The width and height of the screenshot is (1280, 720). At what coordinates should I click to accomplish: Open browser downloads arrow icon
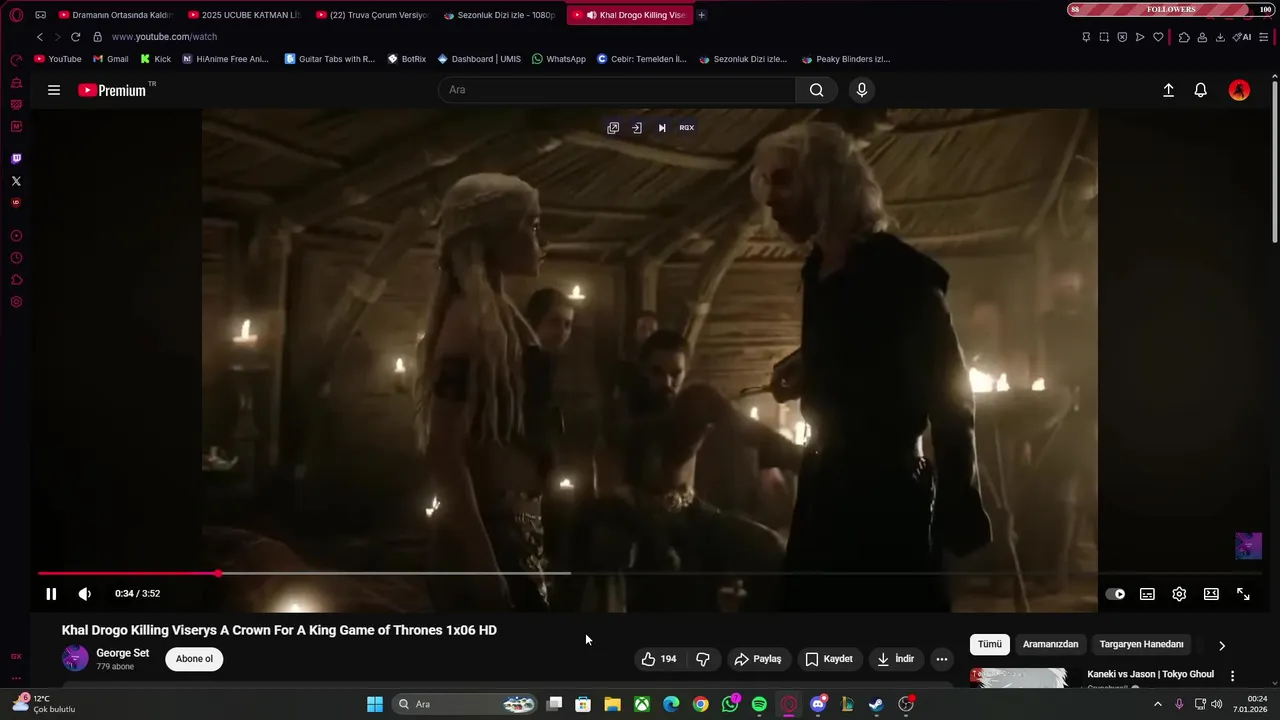[1220, 37]
